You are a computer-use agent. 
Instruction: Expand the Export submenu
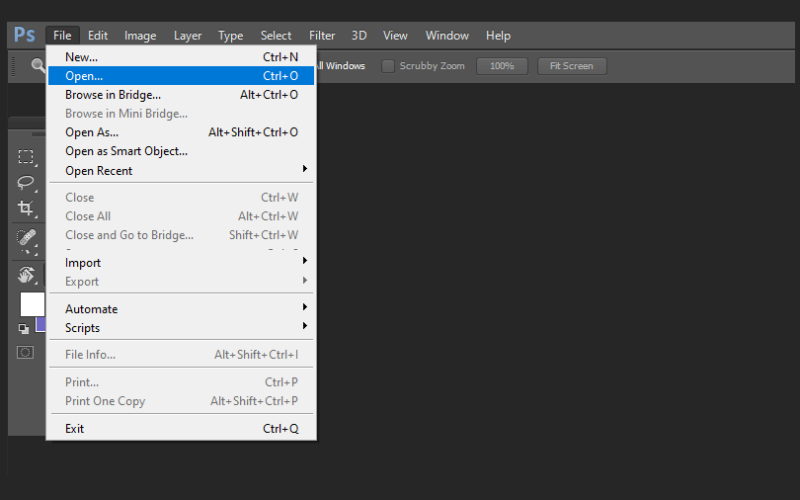pos(181,281)
